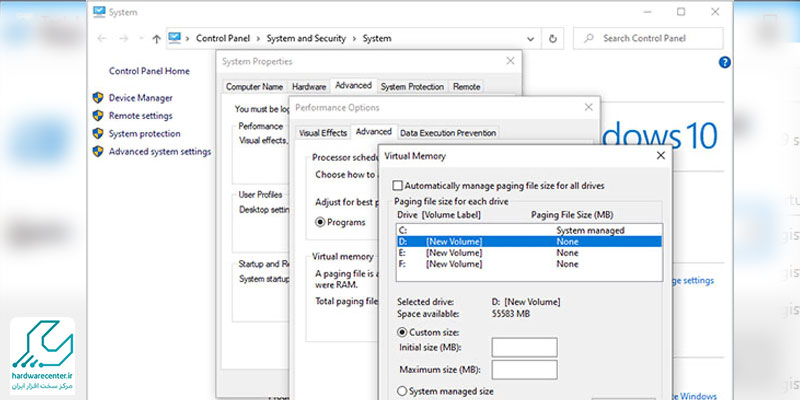The width and height of the screenshot is (800, 400).
Task: Close the Virtual Memory dialog
Action: point(661,156)
